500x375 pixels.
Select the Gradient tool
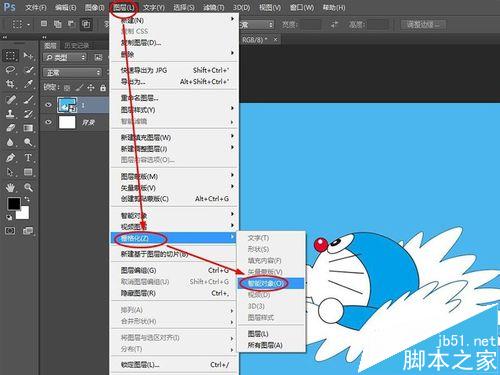28,128
